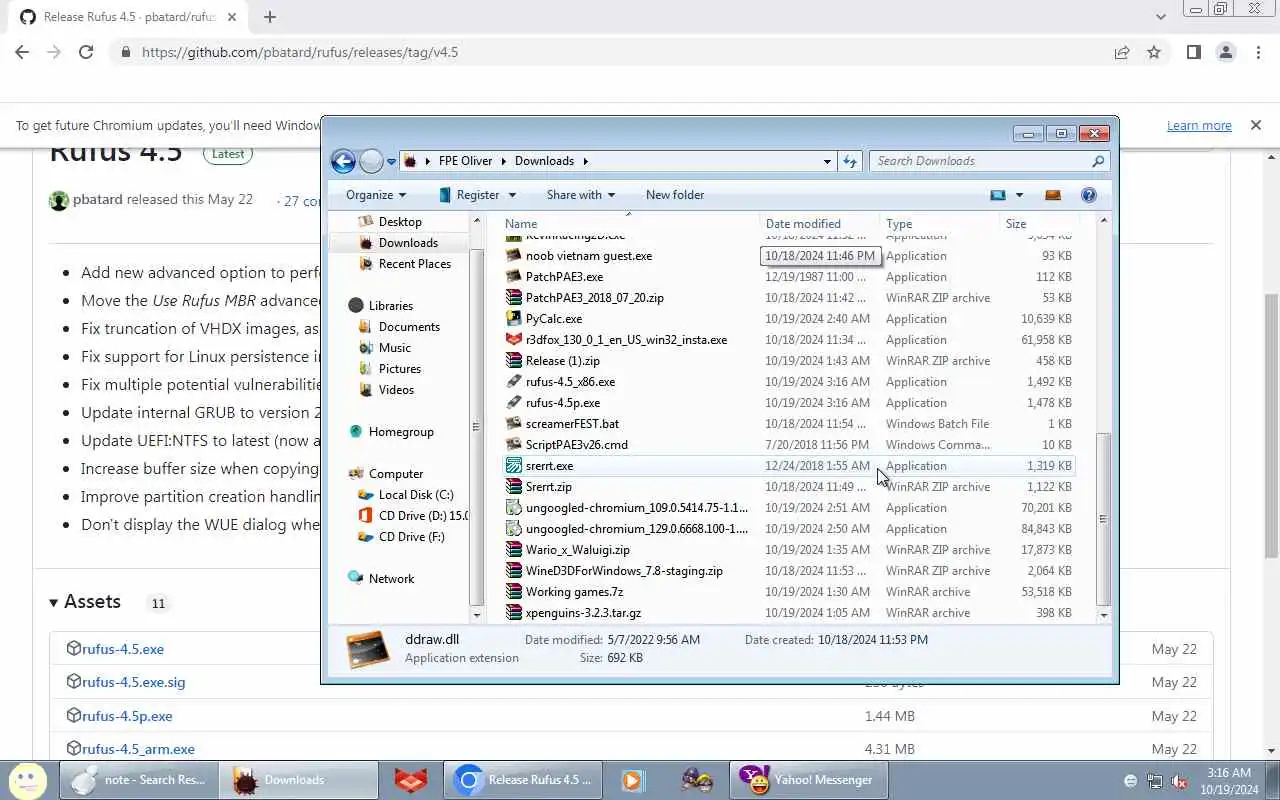Open the pbatard author link

pyautogui.click(x=97, y=199)
